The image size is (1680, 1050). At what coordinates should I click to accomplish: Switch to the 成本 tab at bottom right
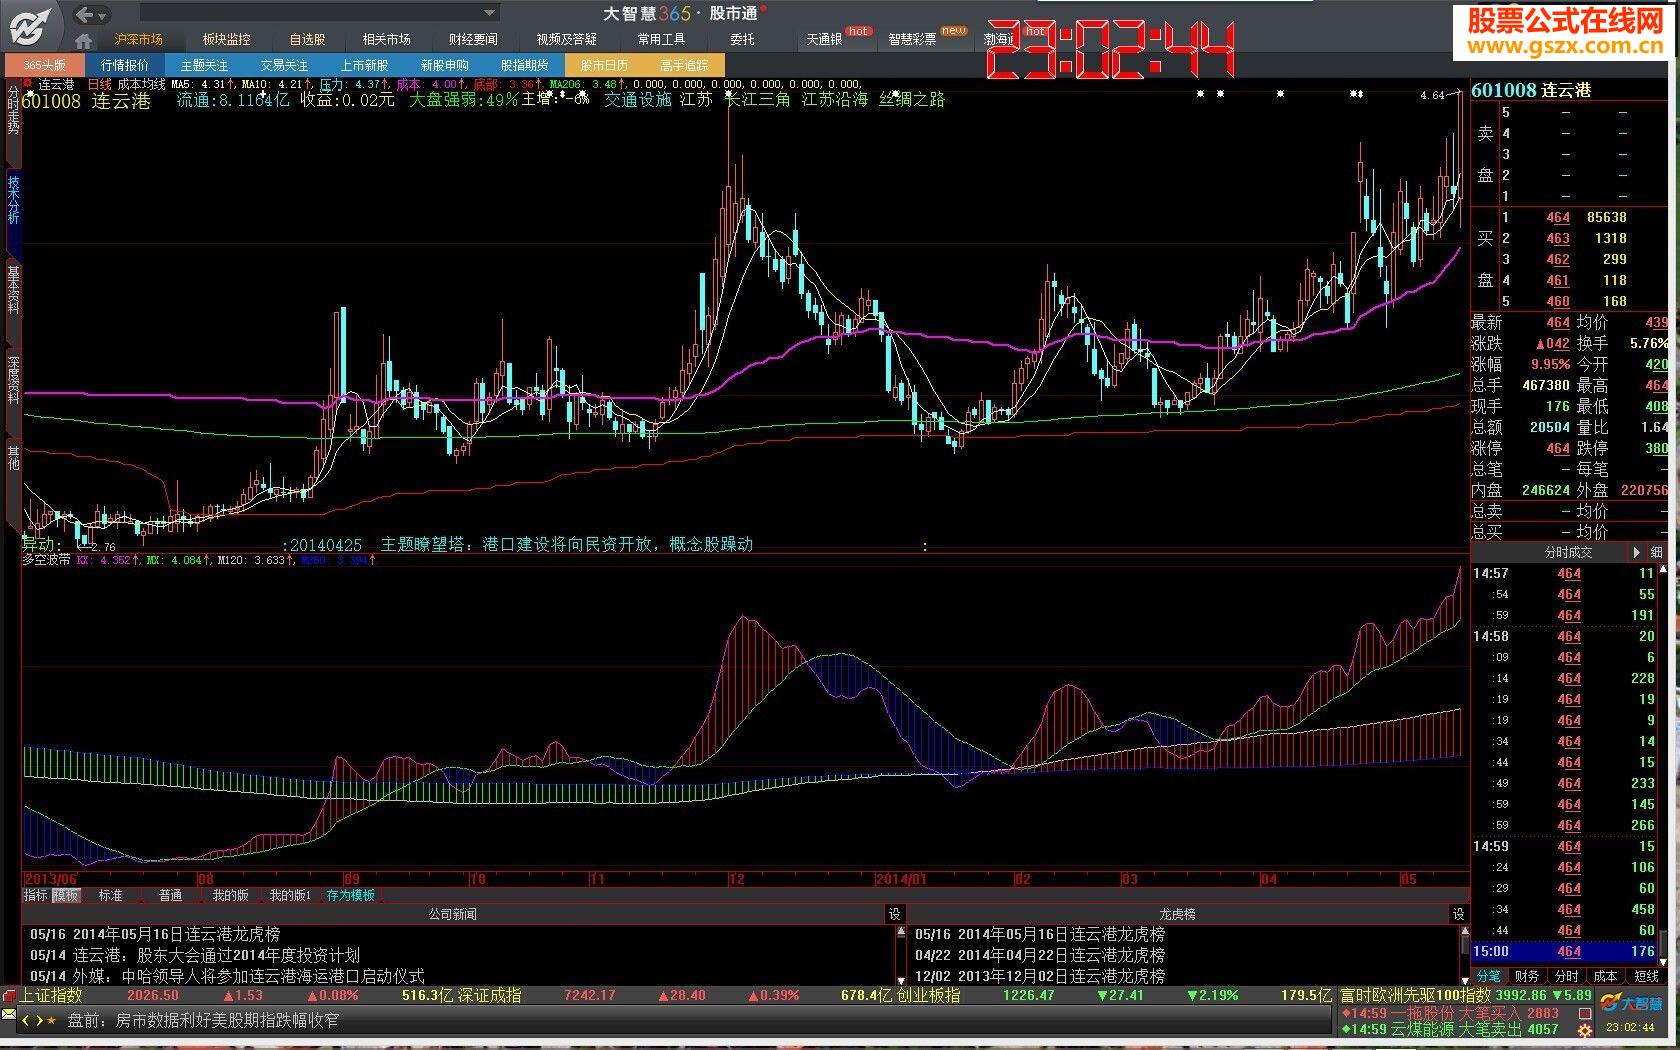1605,976
